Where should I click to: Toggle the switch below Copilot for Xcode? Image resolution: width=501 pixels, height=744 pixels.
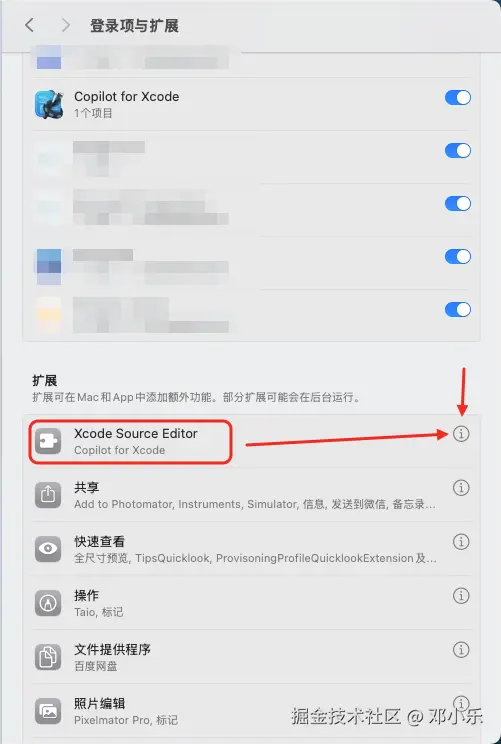(x=458, y=150)
